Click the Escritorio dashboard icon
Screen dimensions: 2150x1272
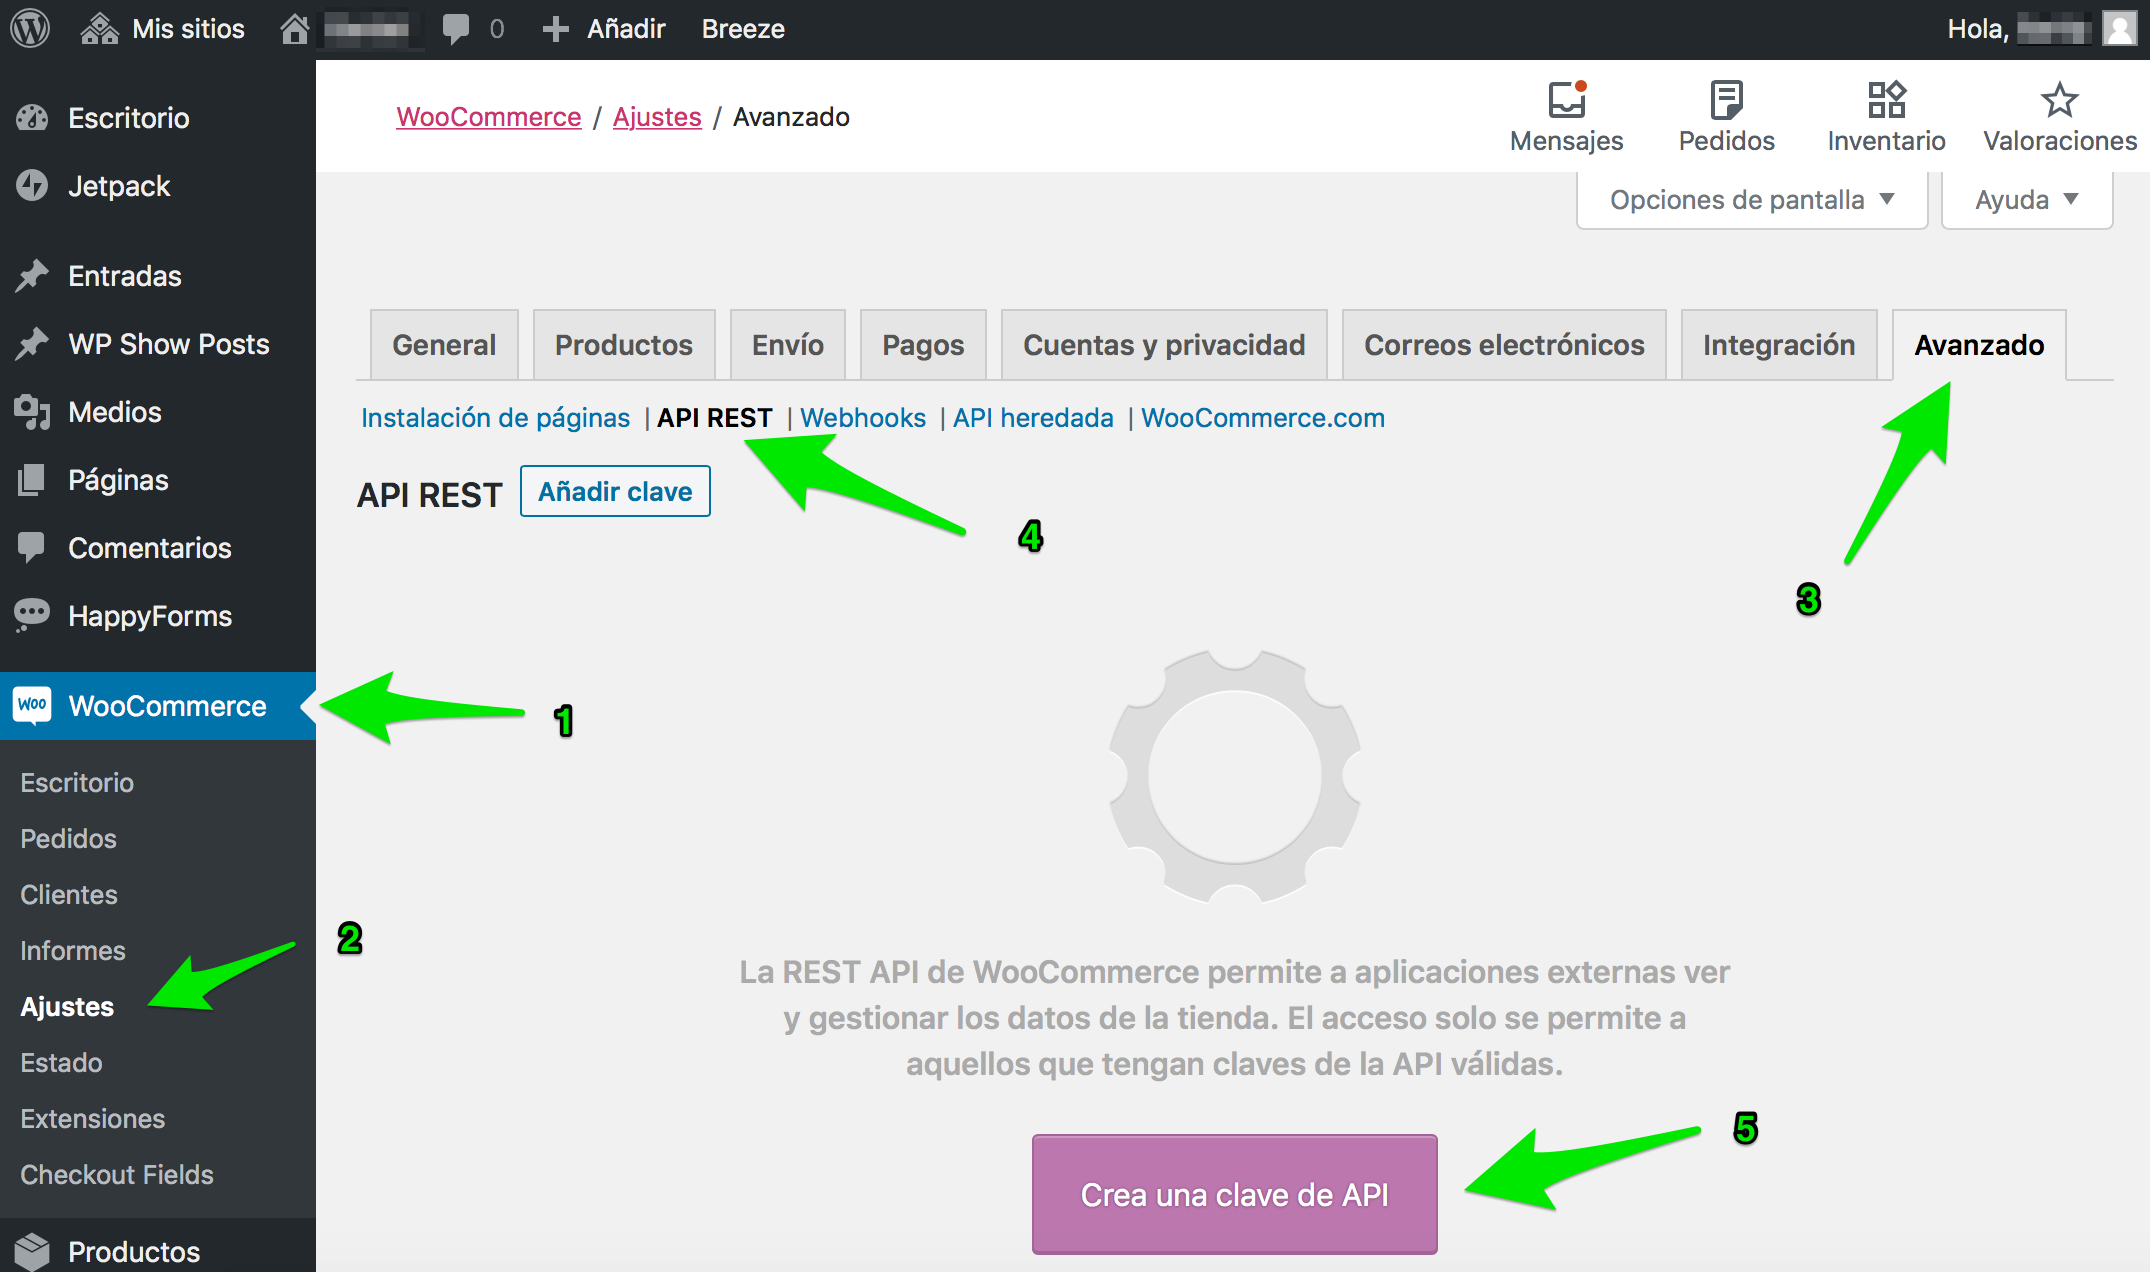(32, 118)
